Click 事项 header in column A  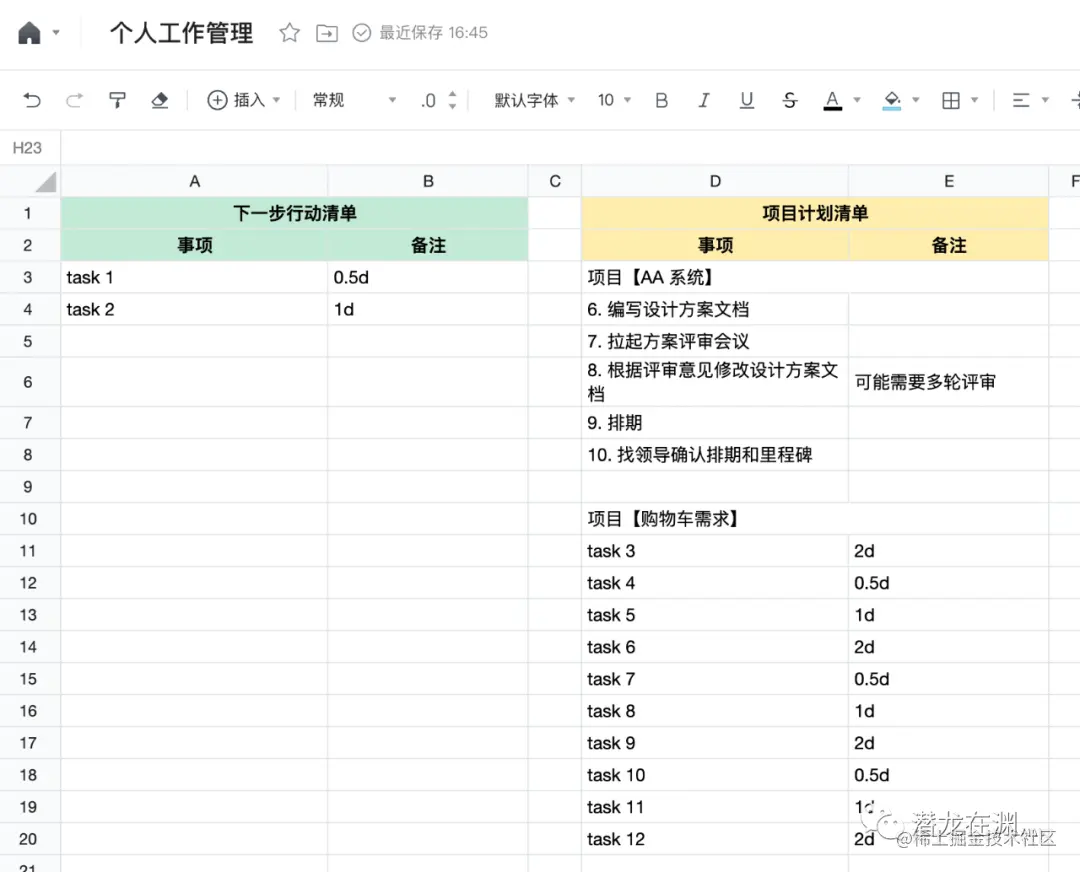pos(194,245)
